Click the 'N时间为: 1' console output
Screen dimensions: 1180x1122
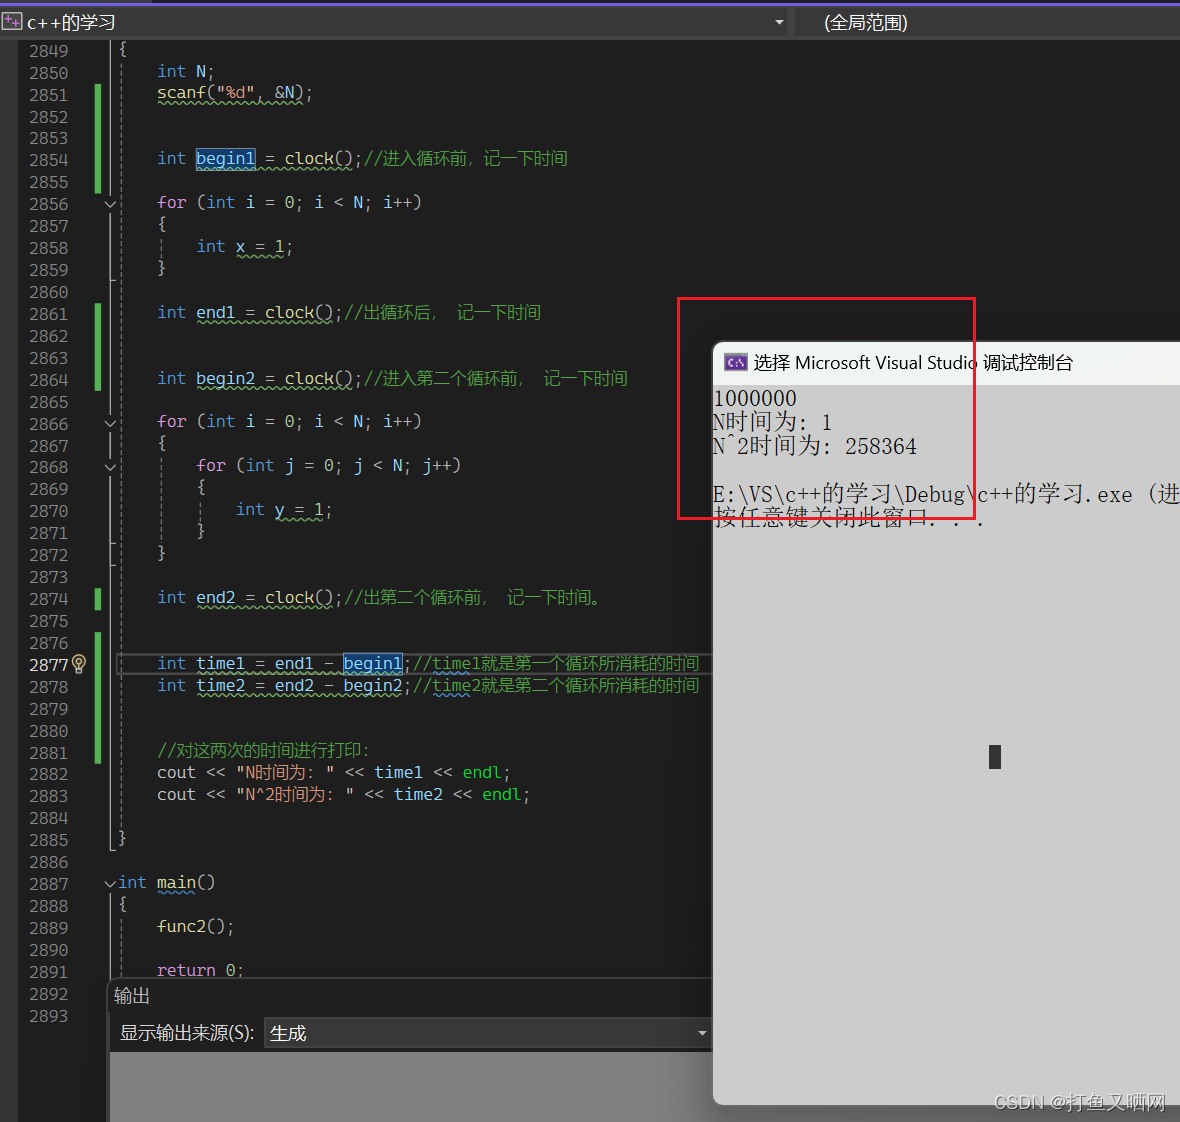coord(772,422)
